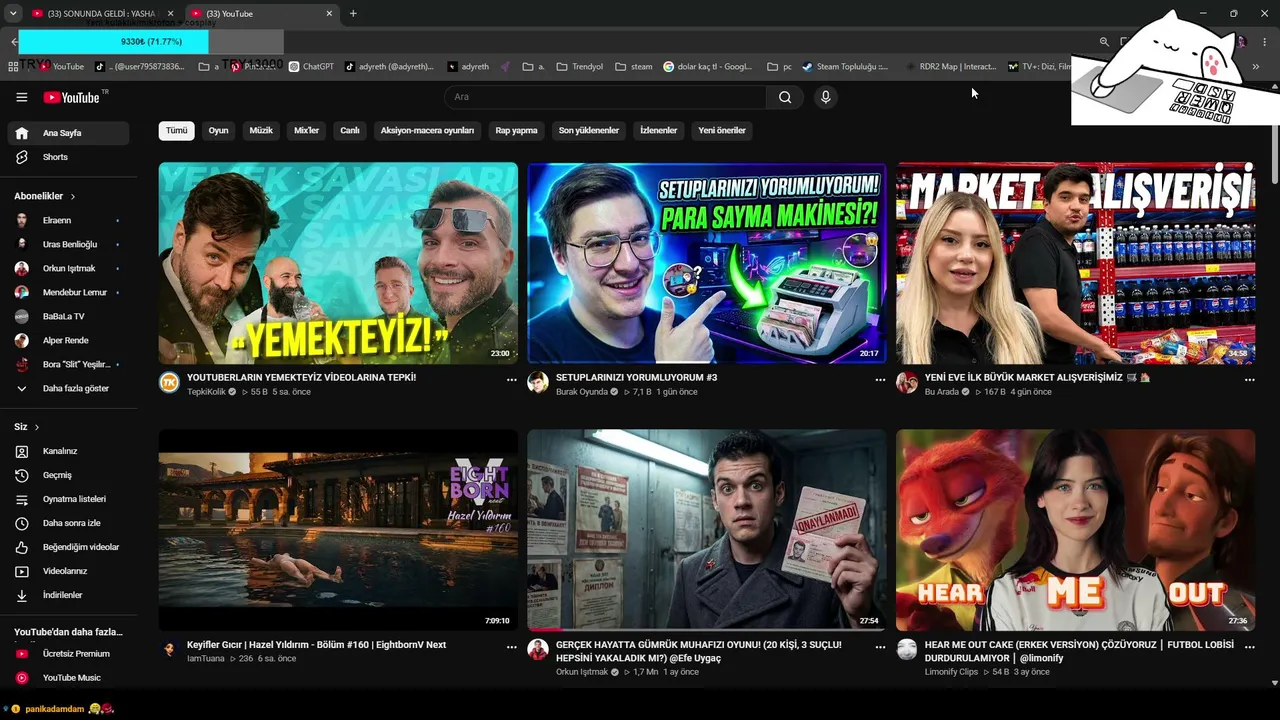1280x720 pixels.
Task: Click the TepkiKolik channel avatar
Action: 169,382
